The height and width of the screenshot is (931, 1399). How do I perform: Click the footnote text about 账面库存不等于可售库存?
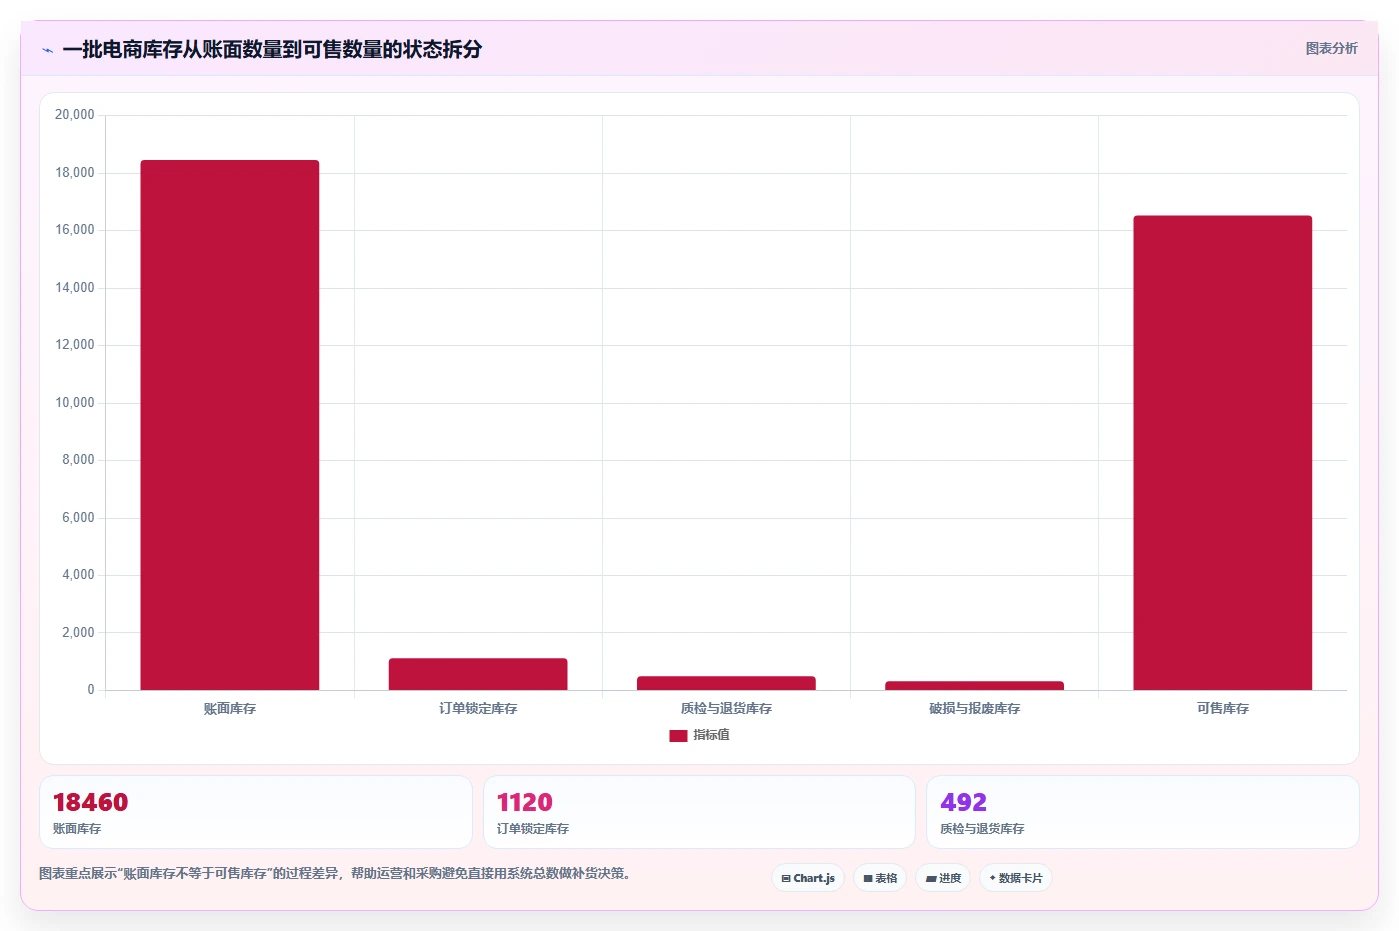(335, 873)
